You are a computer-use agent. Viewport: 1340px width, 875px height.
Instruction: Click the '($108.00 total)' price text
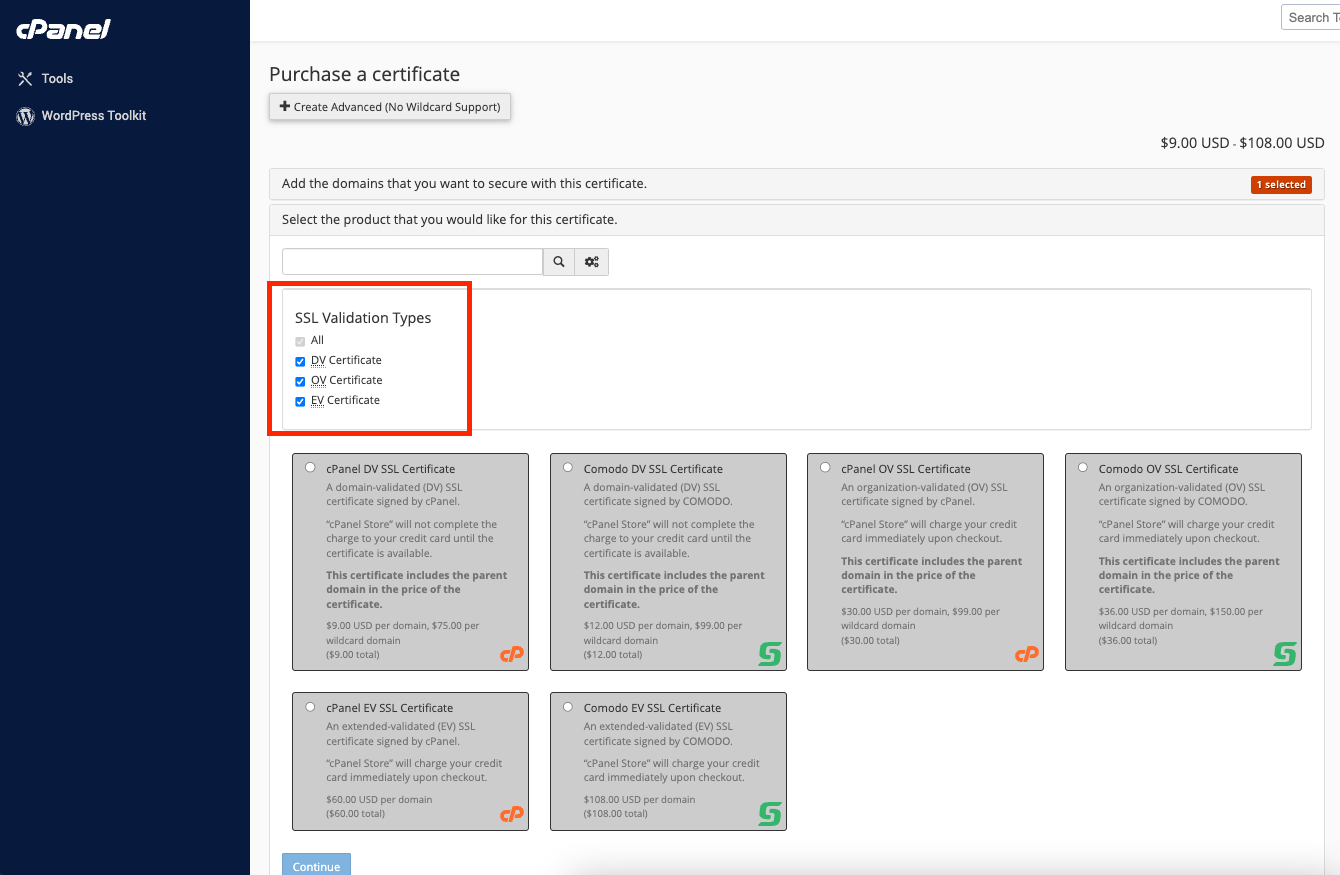pos(615,814)
